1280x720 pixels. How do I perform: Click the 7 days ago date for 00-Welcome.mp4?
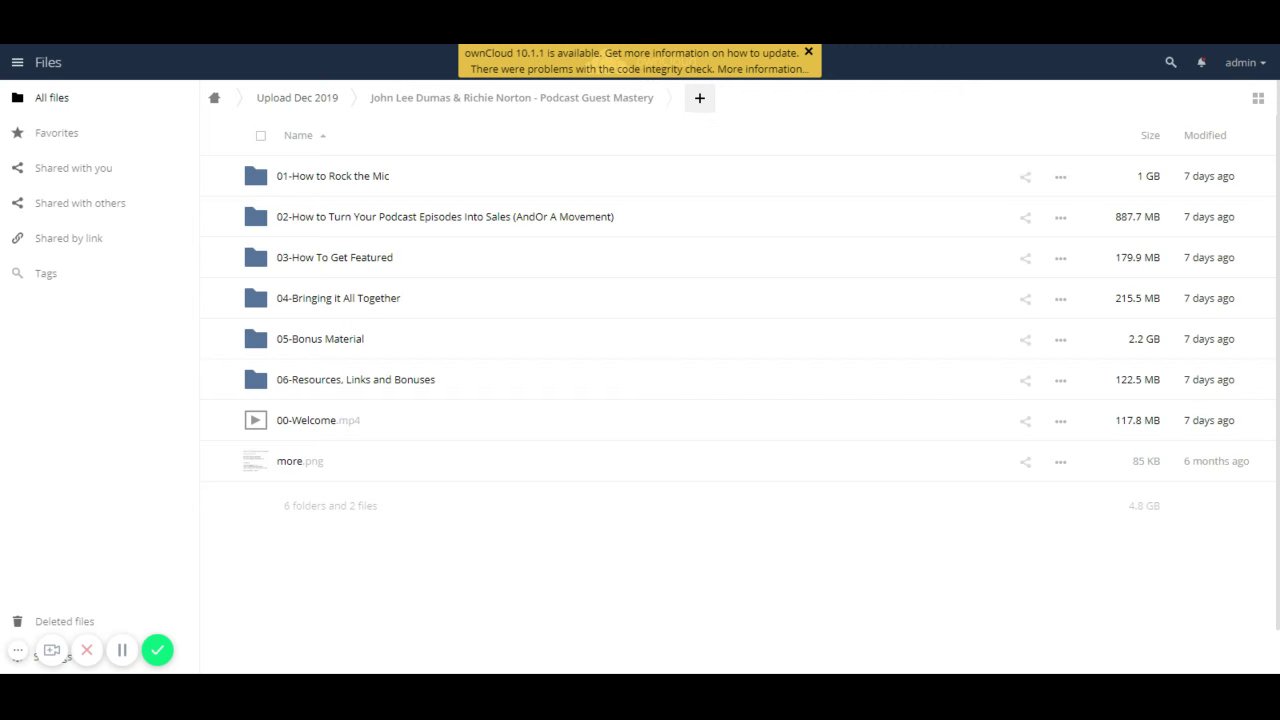point(1209,421)
